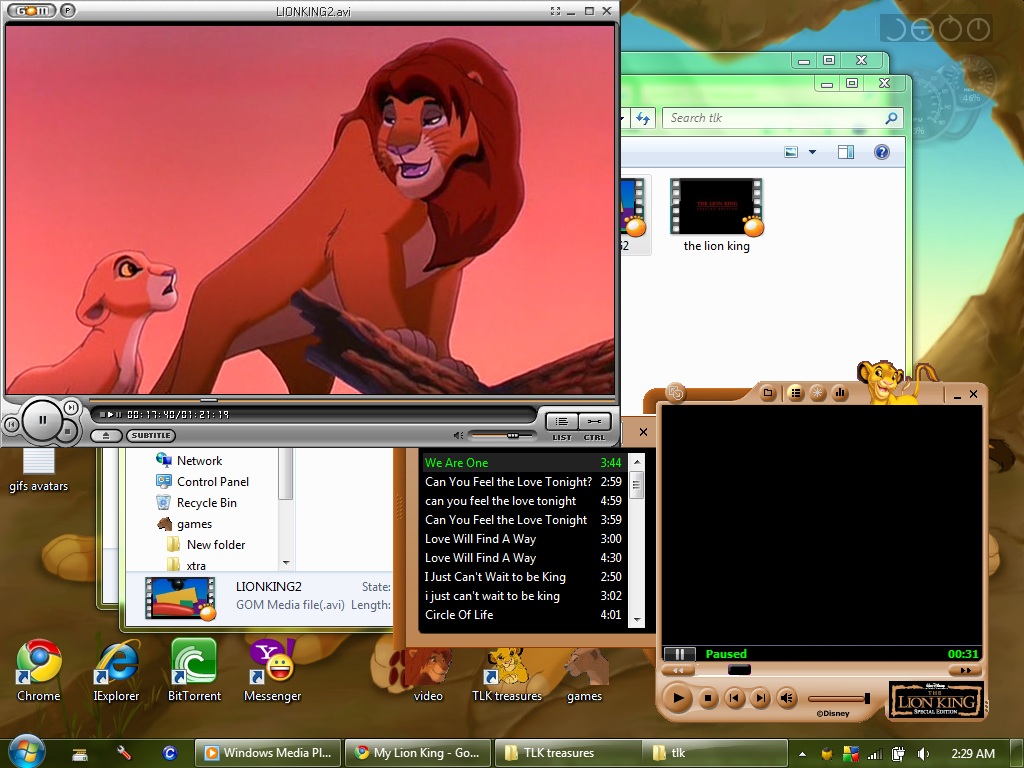This screenshot has height=768, width=1024.
Task: Open the view options dropdown arrow in Explorer
Action: [812, 152]
